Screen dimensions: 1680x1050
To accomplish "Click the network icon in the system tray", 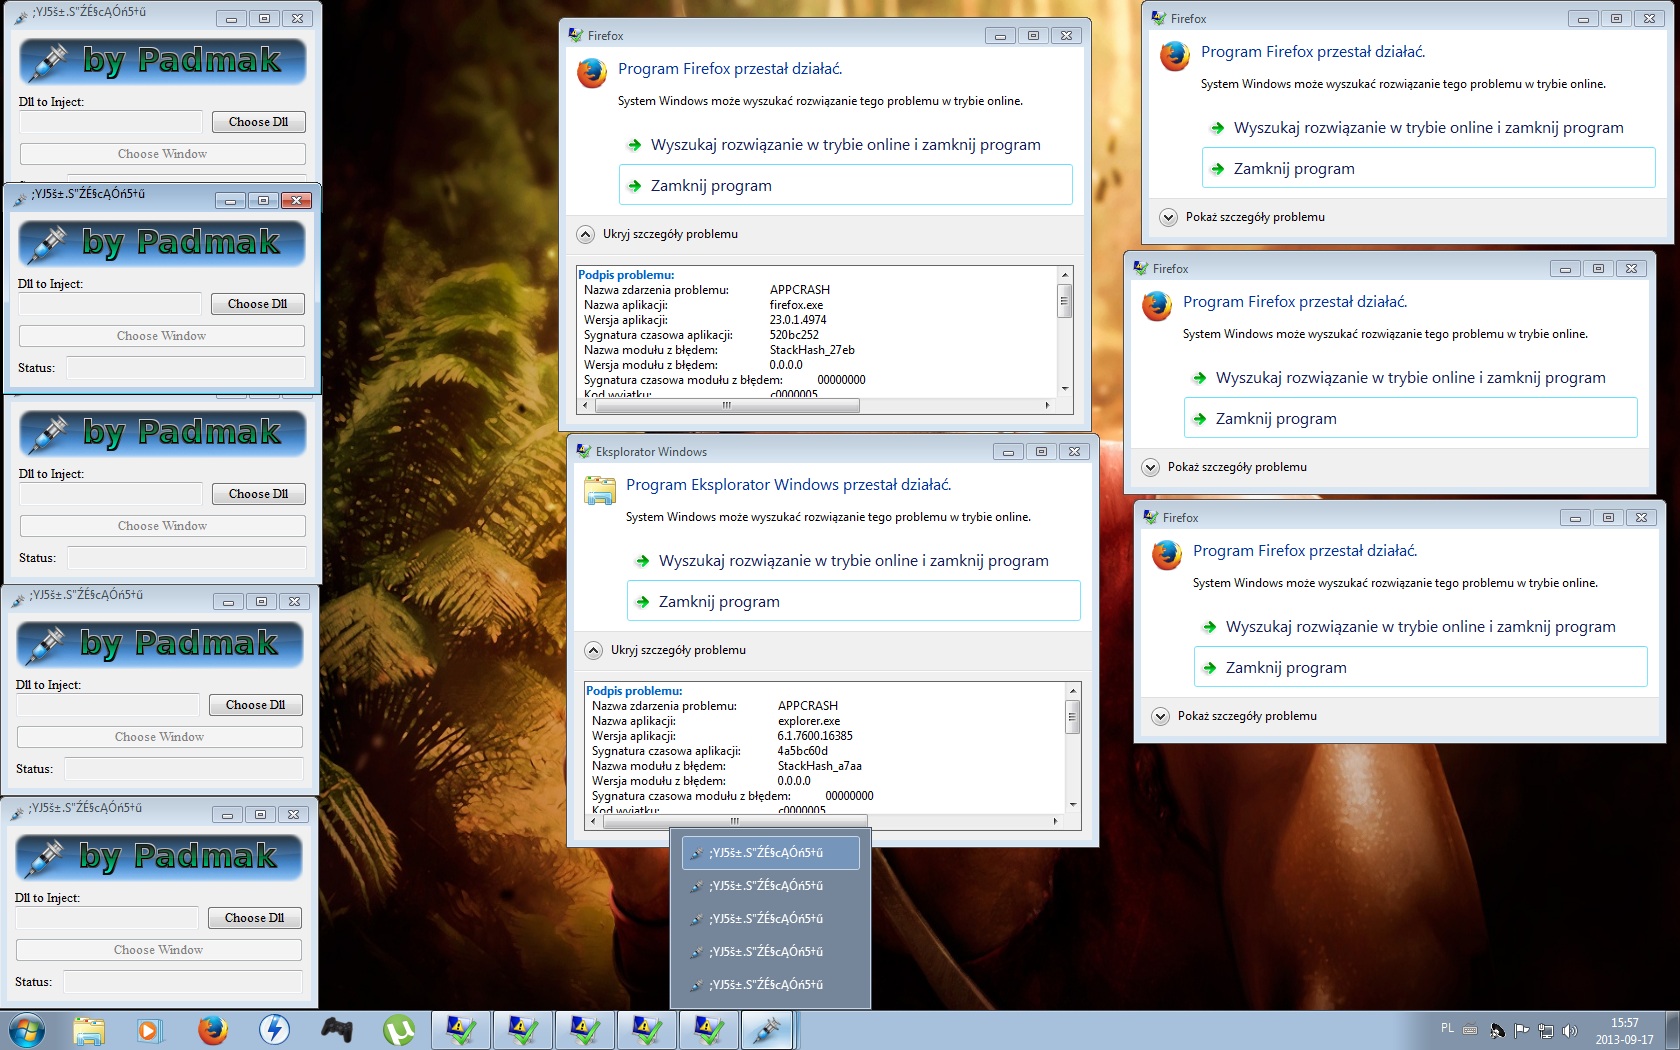I will click(x=1546, y=1030).
